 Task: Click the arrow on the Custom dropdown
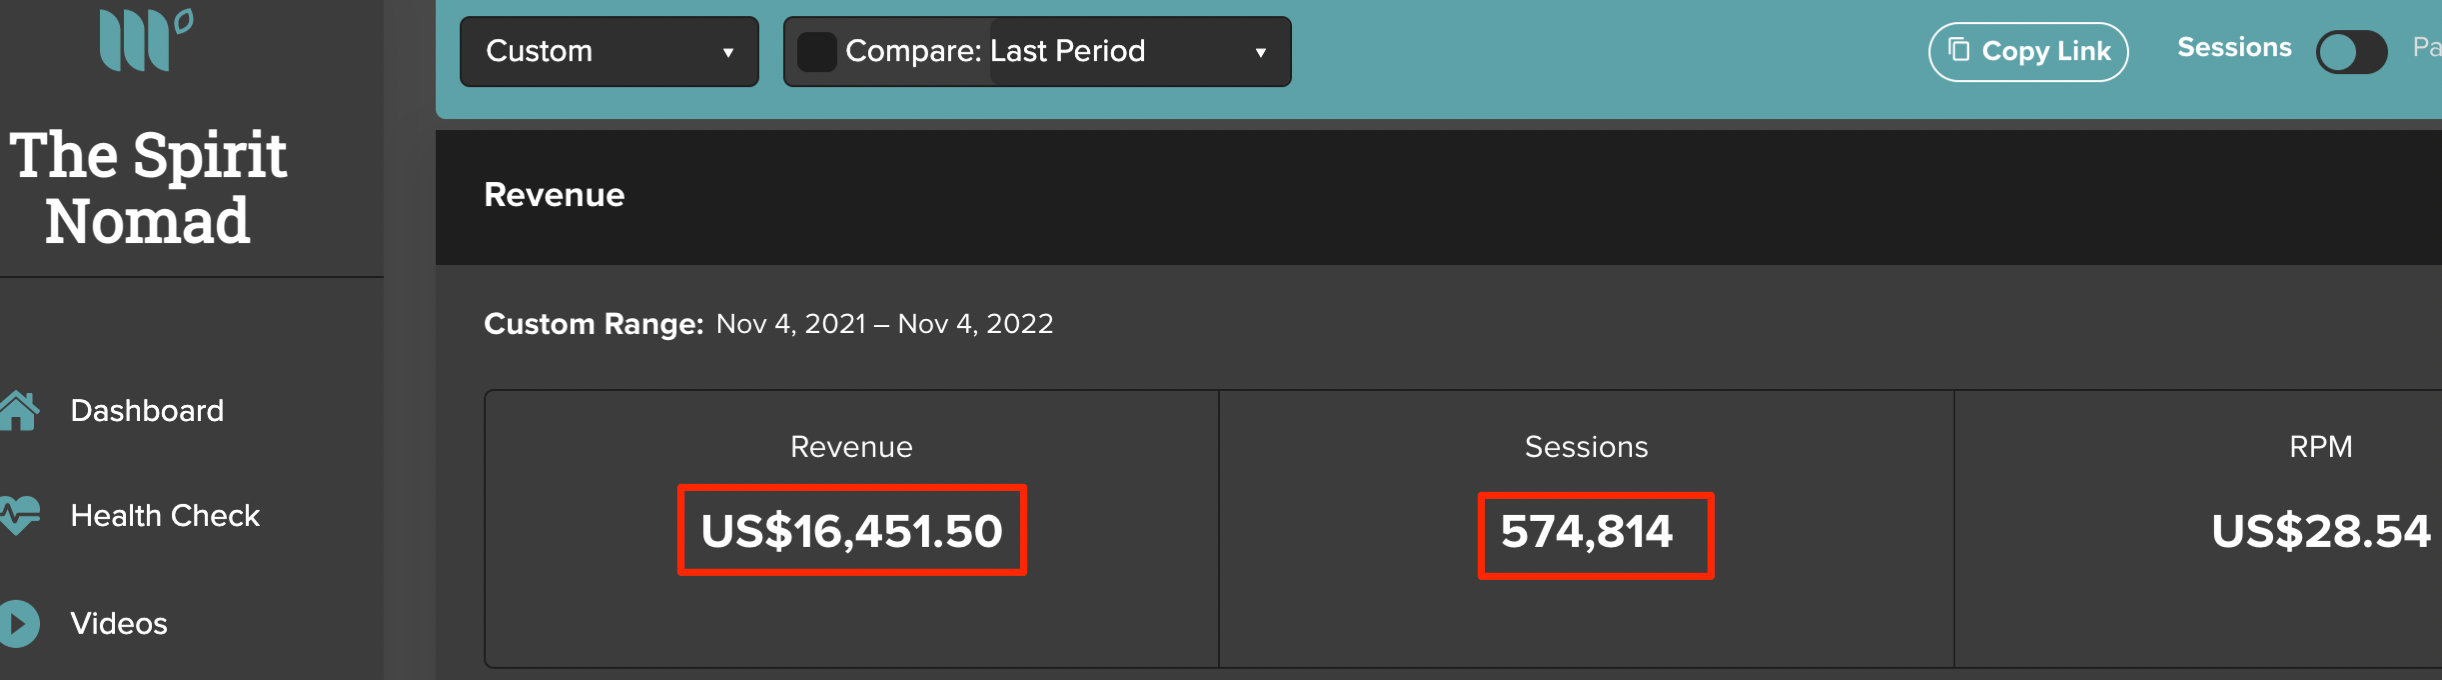pyautogui.click(x=728, y=52)
